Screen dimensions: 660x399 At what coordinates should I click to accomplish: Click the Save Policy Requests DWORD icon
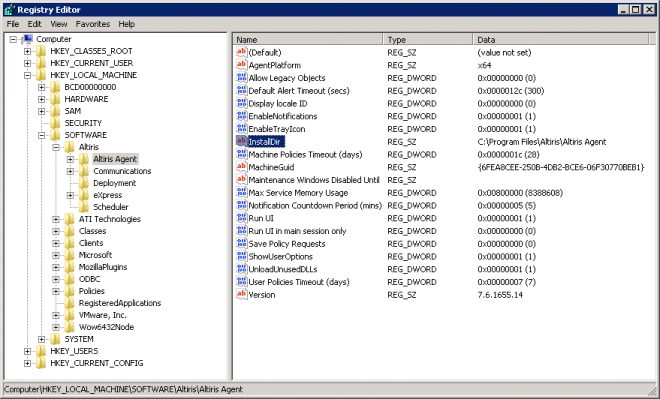tap(241, 244)
